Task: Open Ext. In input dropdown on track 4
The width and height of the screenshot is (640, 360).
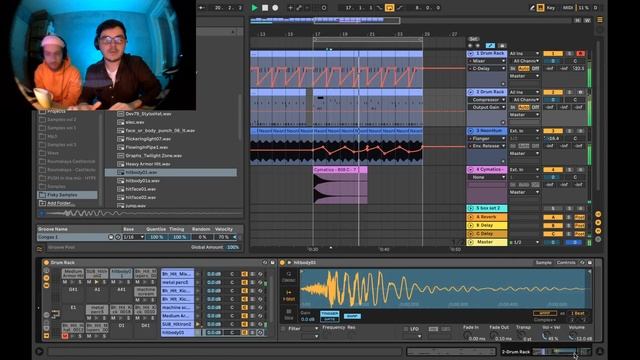Action: point(524,169)
